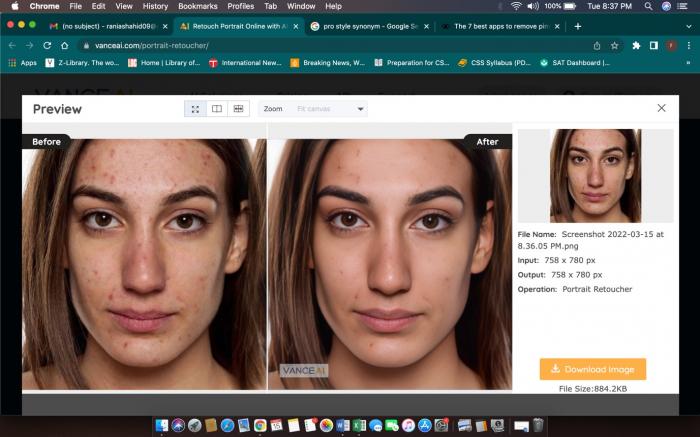The height and width of the screenshot is (437, 700).
Task: Open Siri from the menu bar
Action: click(x=666, y=6)
